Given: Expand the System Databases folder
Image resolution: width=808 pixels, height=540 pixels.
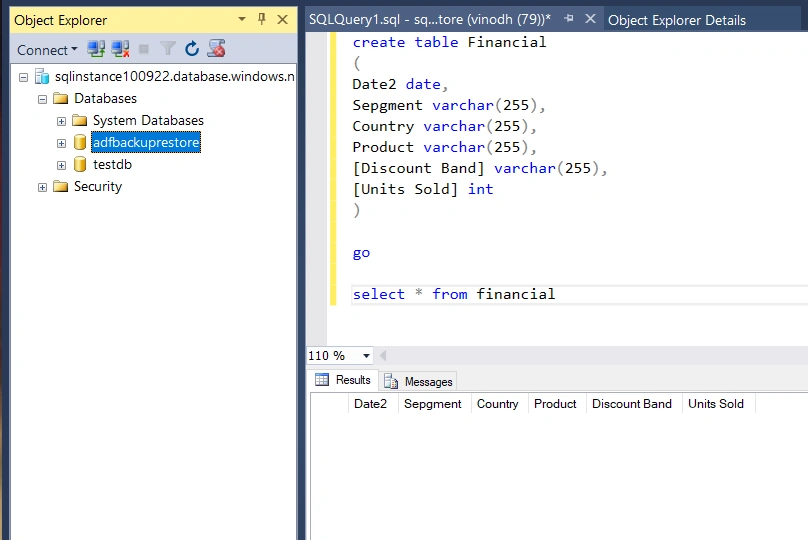Looking at the screenshot, I should point(61,122).
